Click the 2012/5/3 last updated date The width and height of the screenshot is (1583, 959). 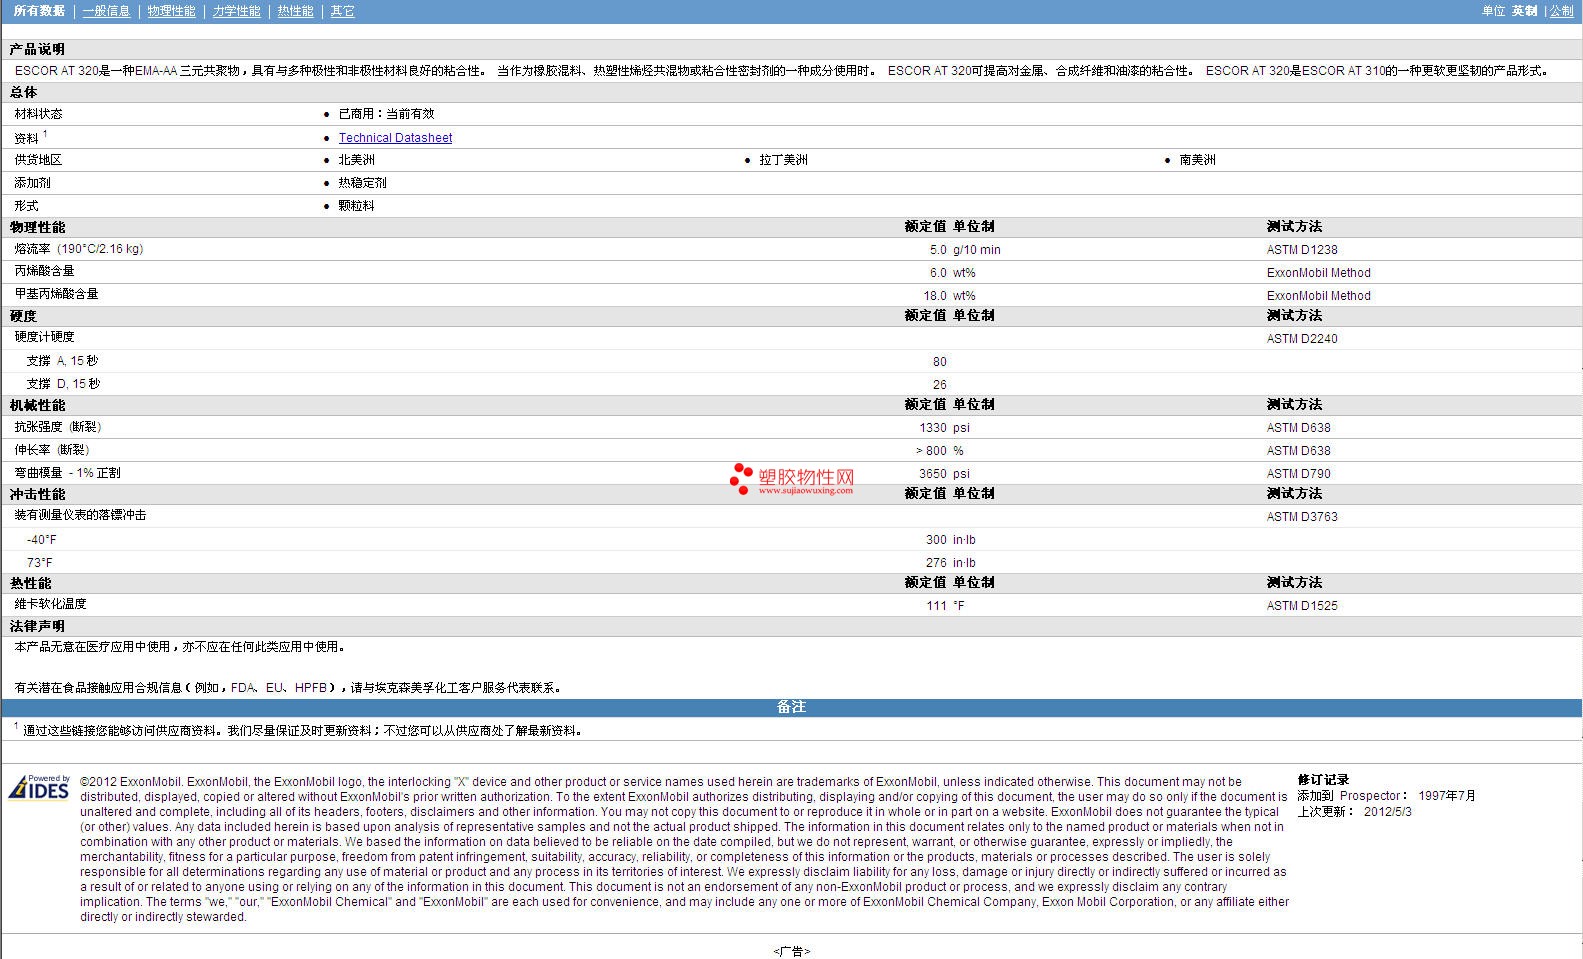pos(1388,812)
